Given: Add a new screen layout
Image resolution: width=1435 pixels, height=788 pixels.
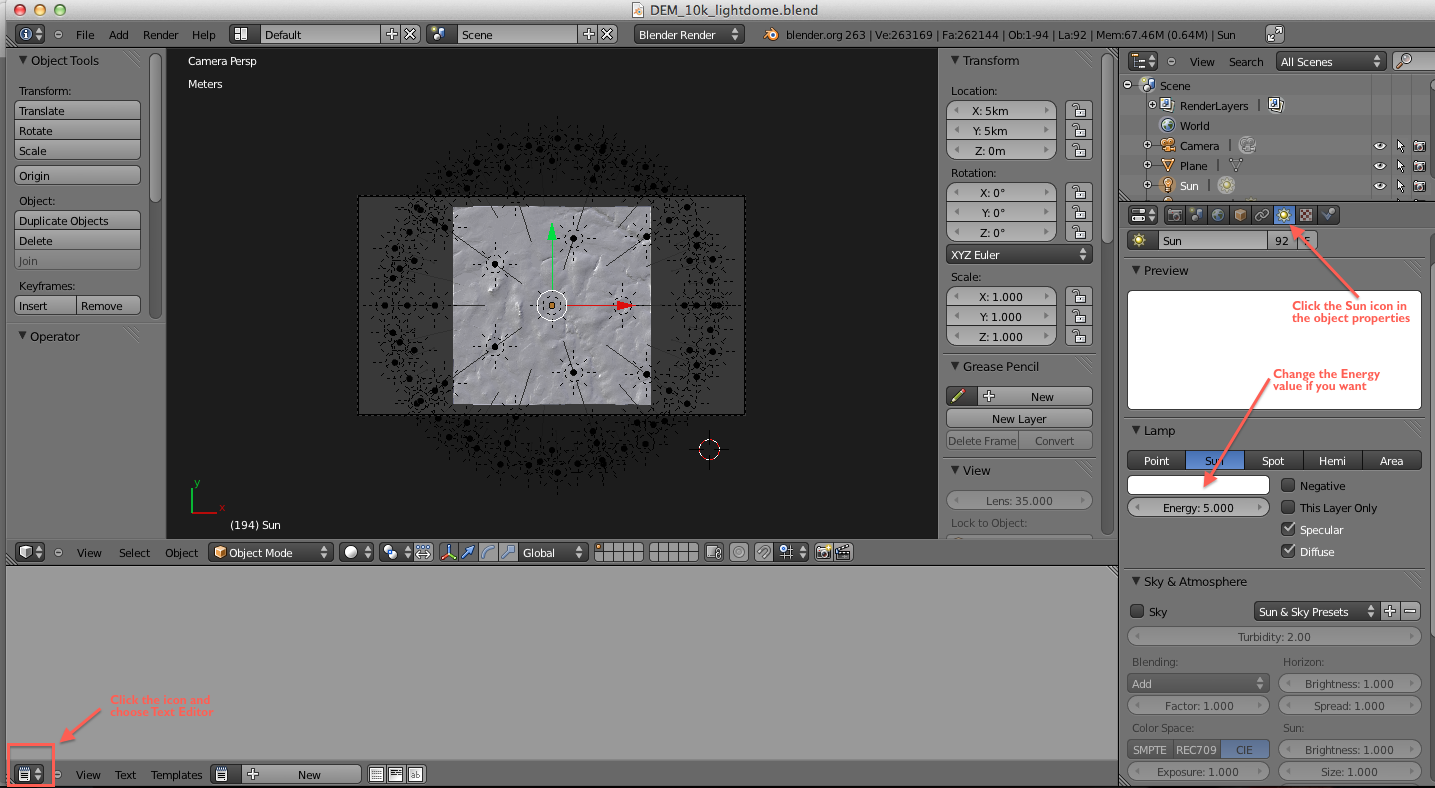Looking at the screenshot, I should 391,34.
